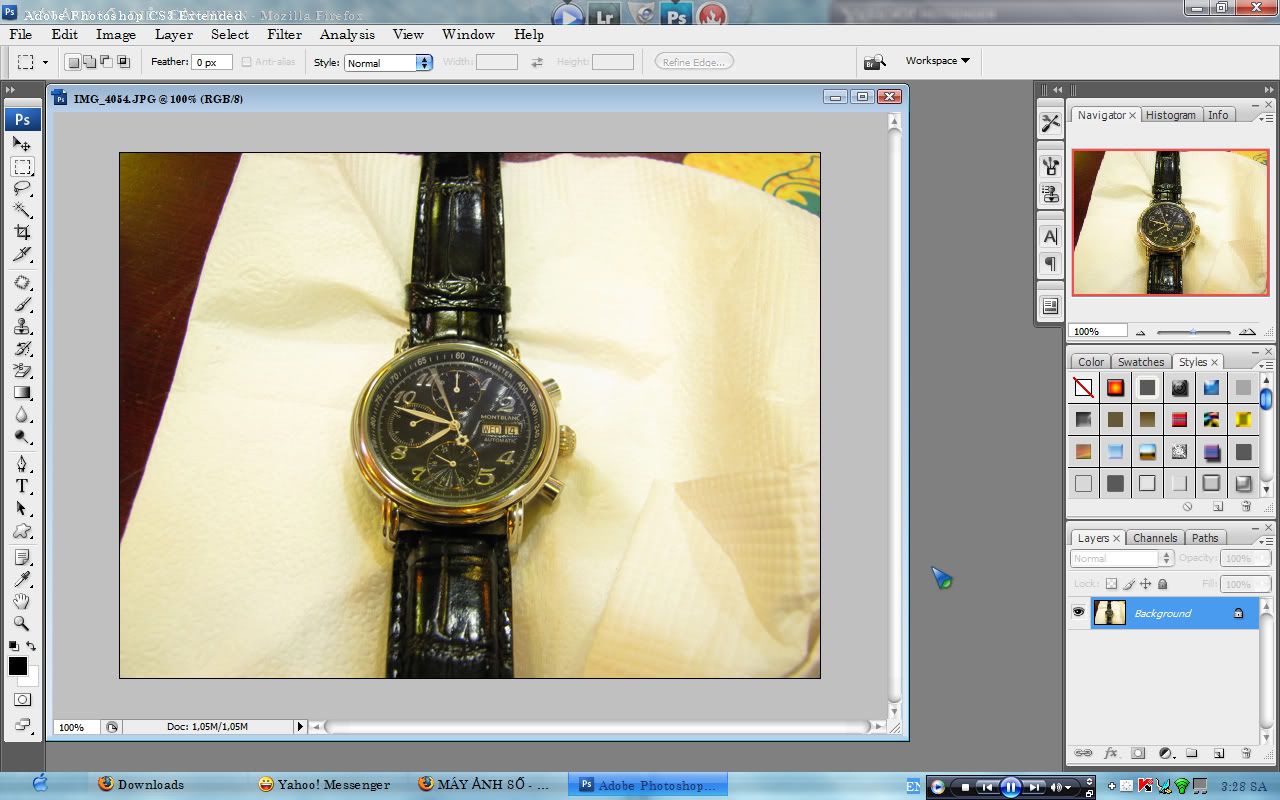Select the Blur tool
Viewport: 1280px width, 800px height.
point(22,415)
